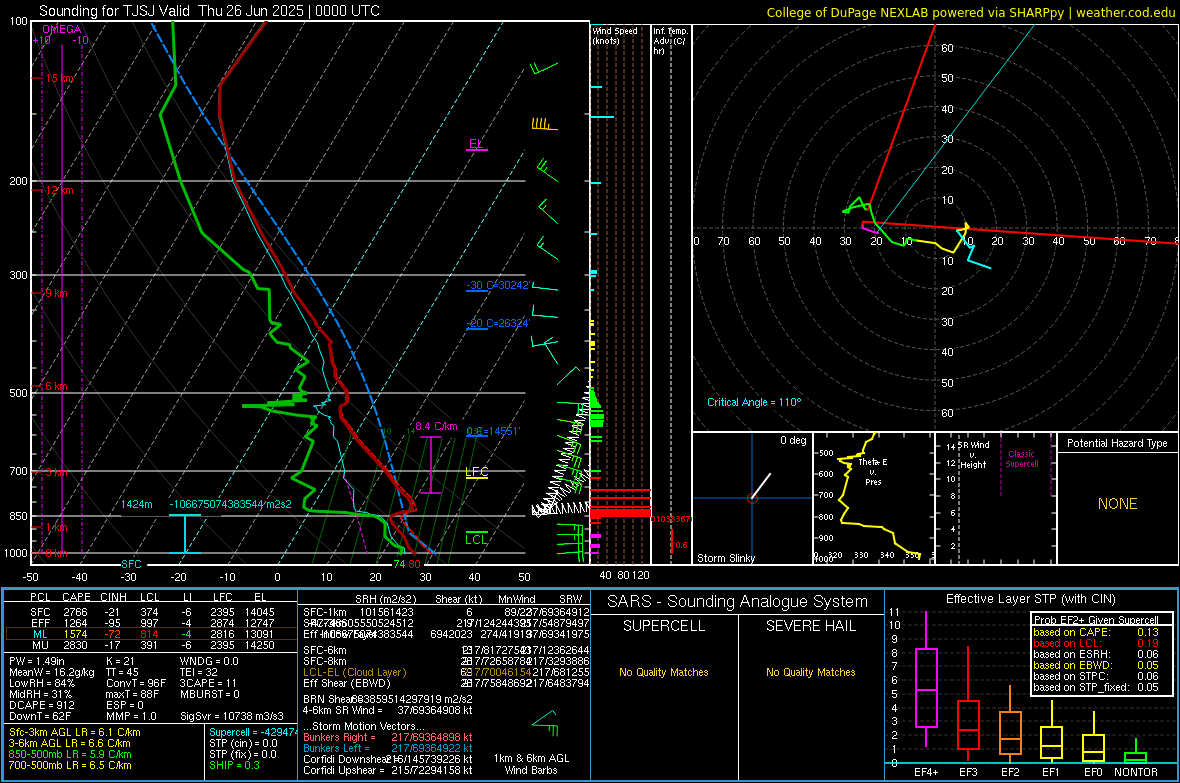Viewport: 1180px width, 783px height.
Task: Click the CAPE column header
Action: [x=76, y=597]
